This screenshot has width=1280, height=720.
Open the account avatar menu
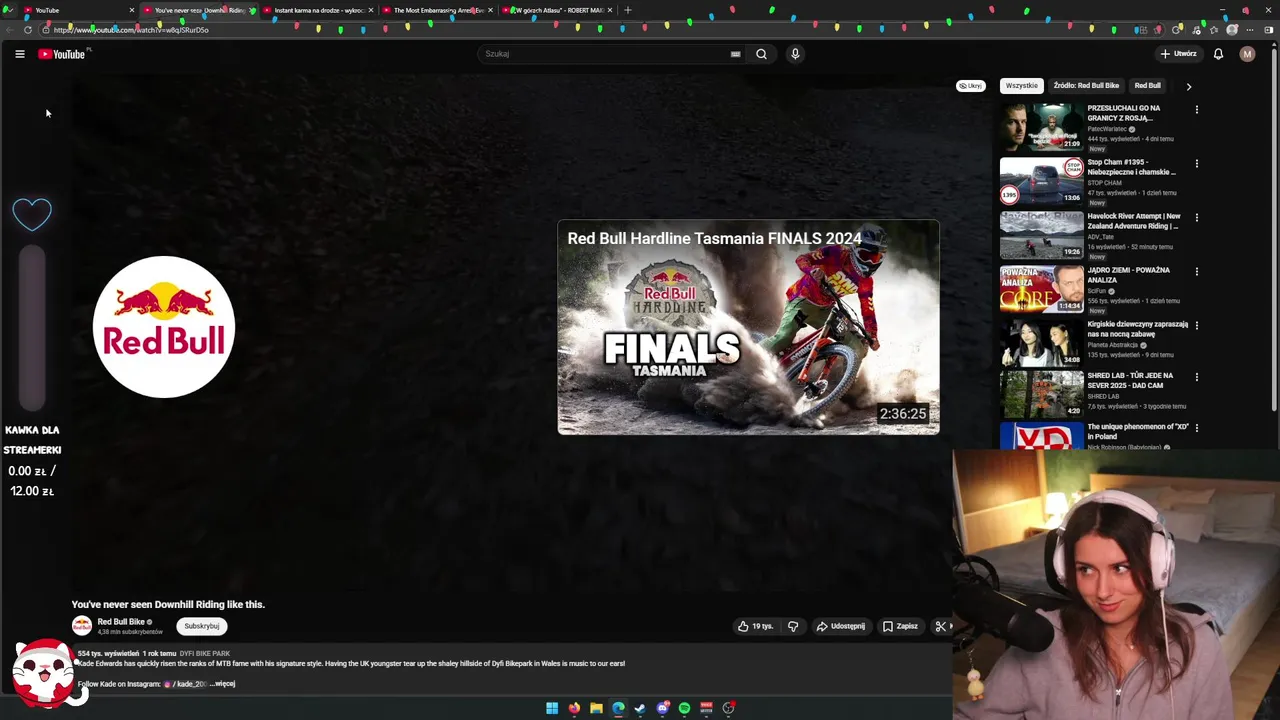(1247, 54)
